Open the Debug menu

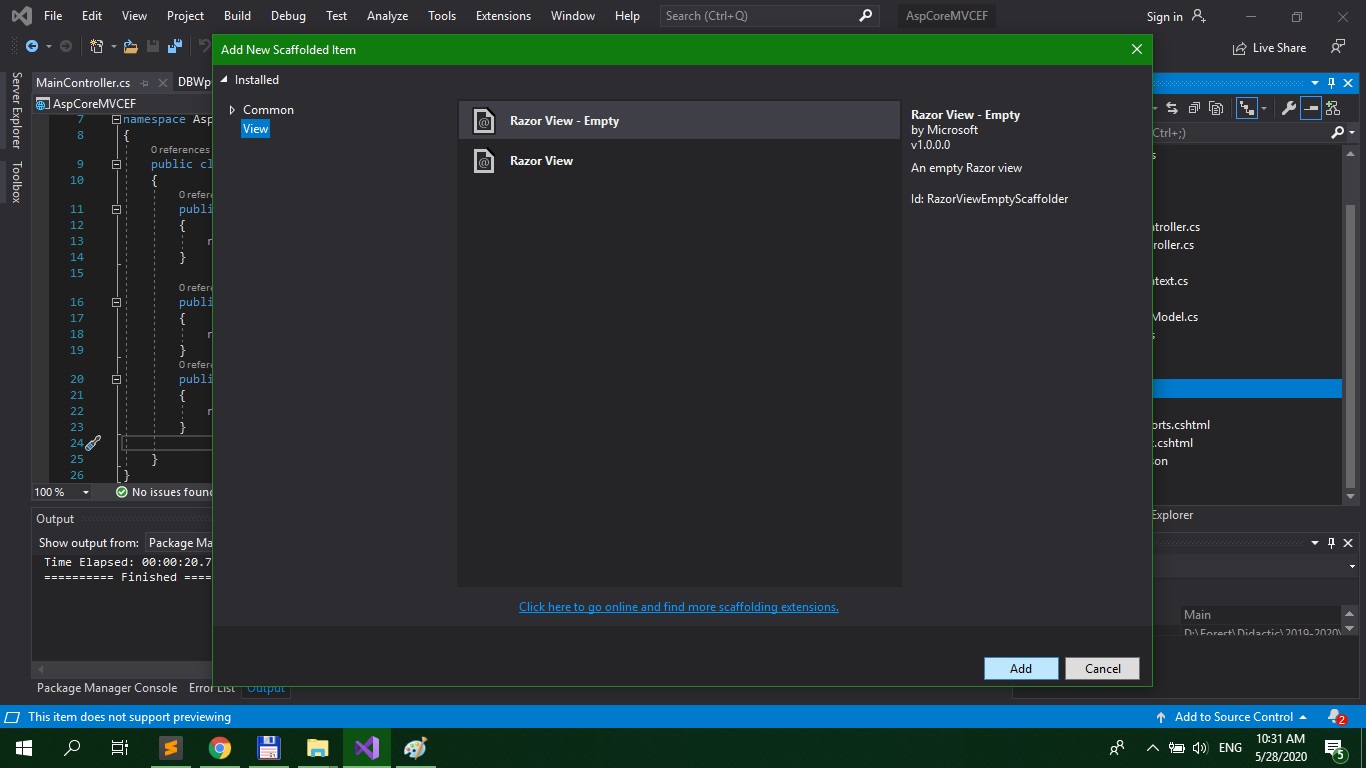tap(288, 16)
